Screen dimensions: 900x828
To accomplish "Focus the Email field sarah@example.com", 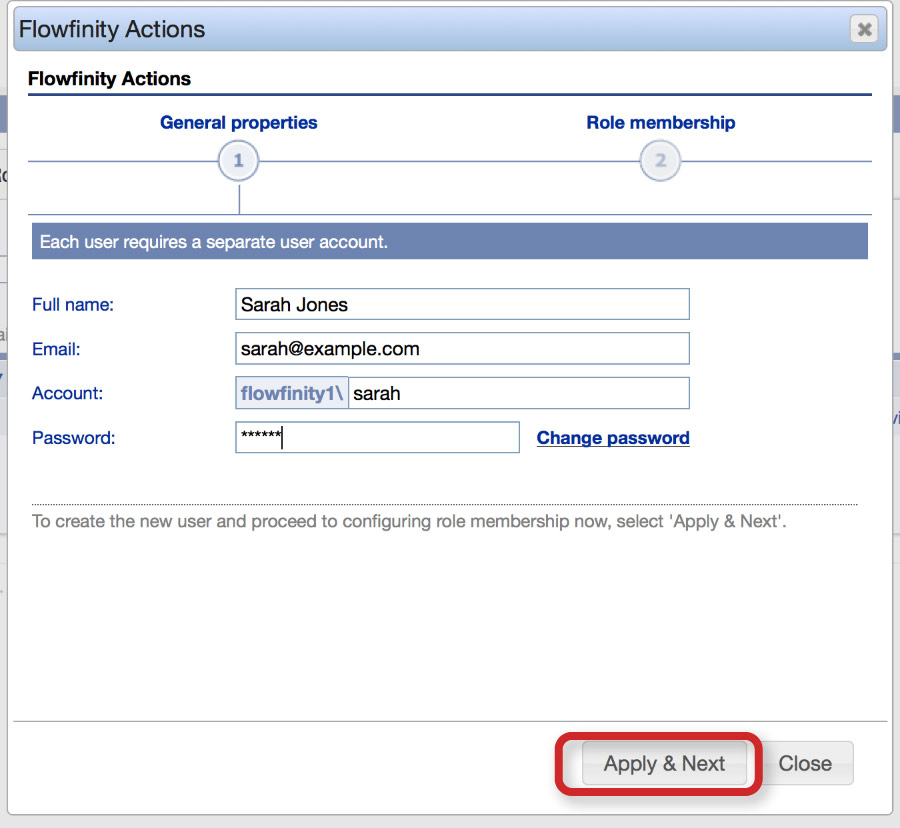I will tap(462, 348).
